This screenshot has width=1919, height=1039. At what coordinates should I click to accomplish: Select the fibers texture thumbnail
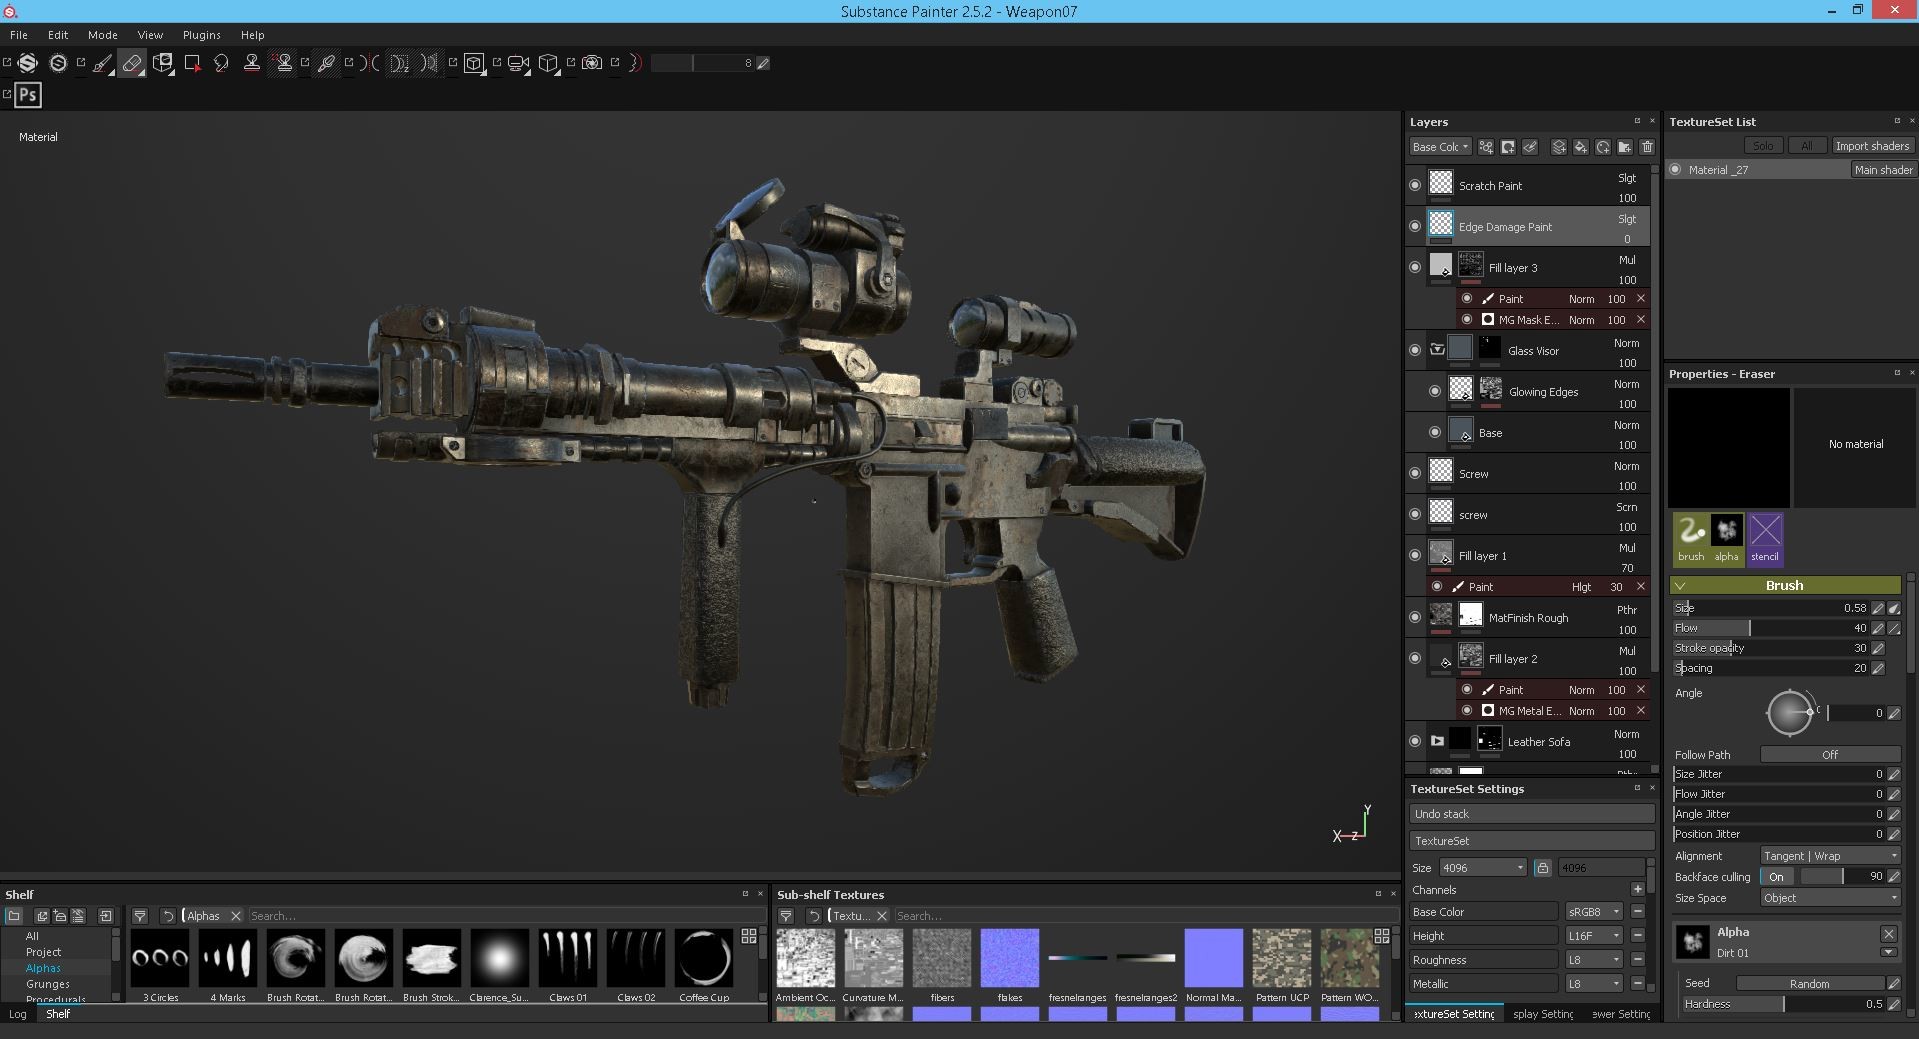point(941,957)
